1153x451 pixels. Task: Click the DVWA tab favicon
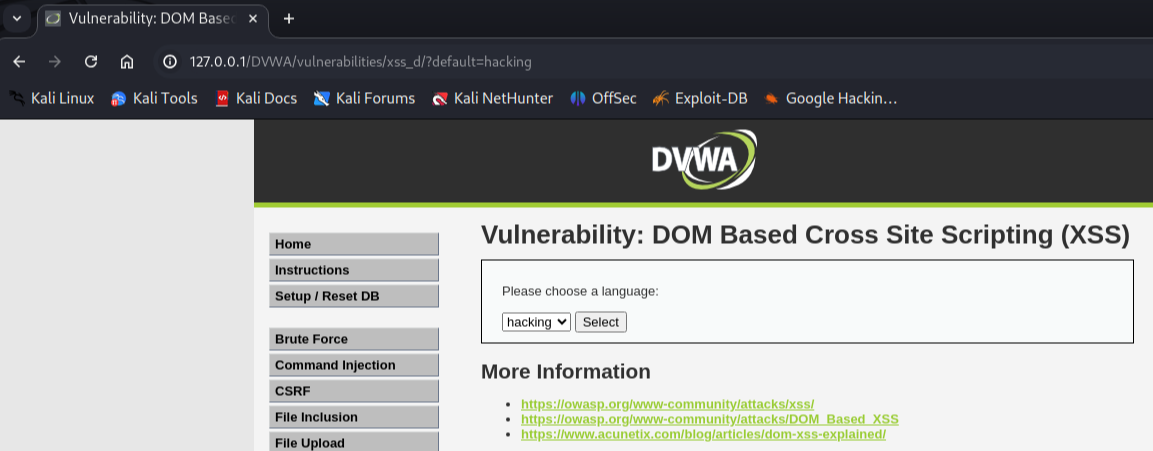[x=52, y=18]
